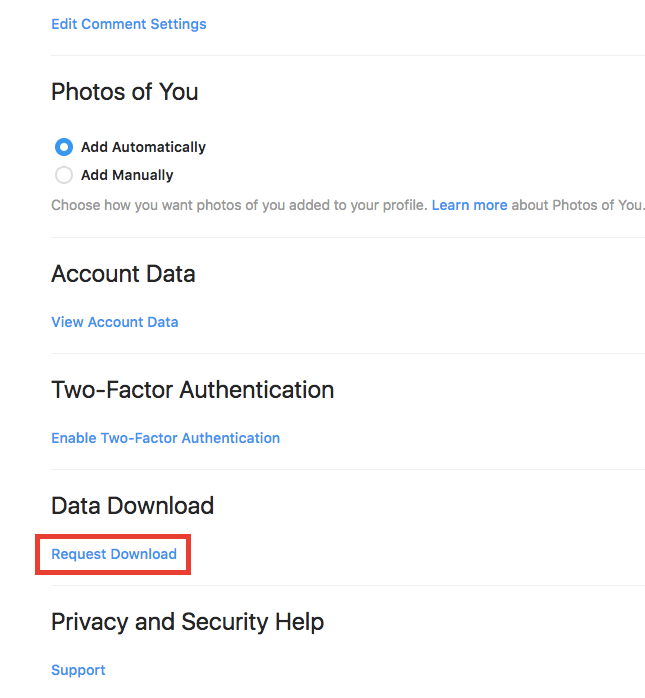
Task: Open the View Account Data link
Action: pos(114,322)
